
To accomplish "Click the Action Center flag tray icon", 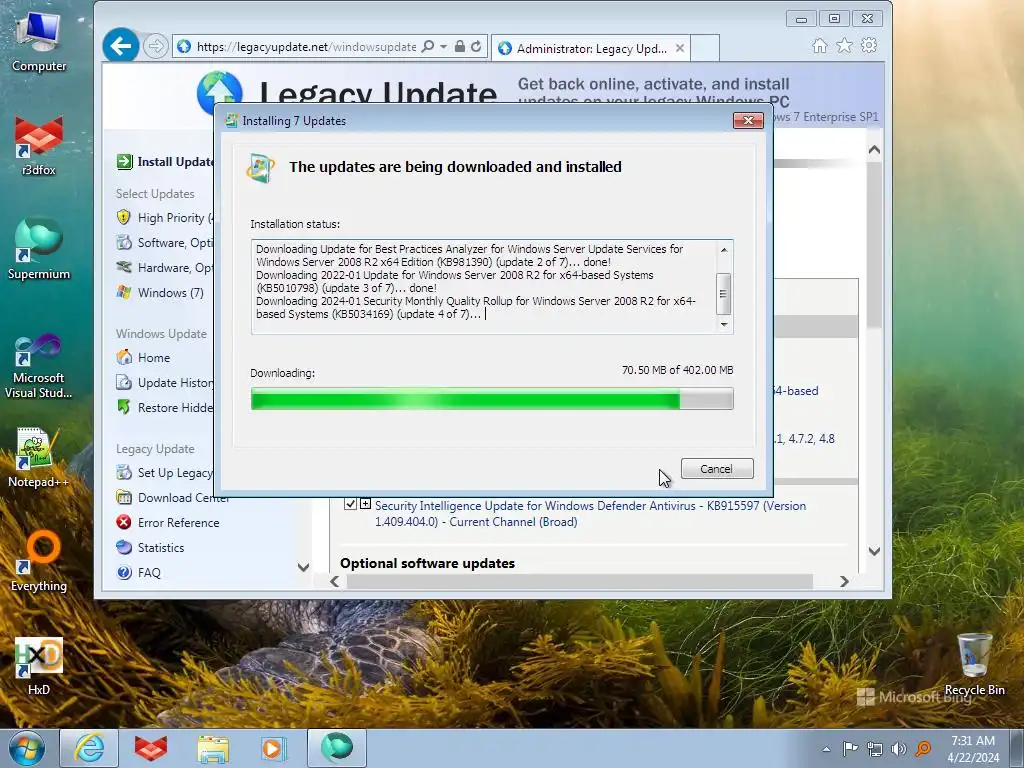I will [x=850, y=749].
